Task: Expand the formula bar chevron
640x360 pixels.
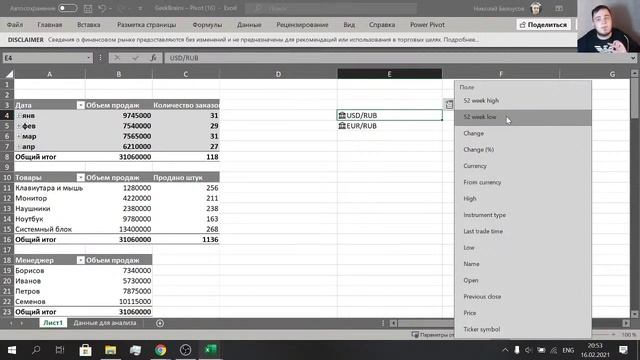Action: coord(633,58)
